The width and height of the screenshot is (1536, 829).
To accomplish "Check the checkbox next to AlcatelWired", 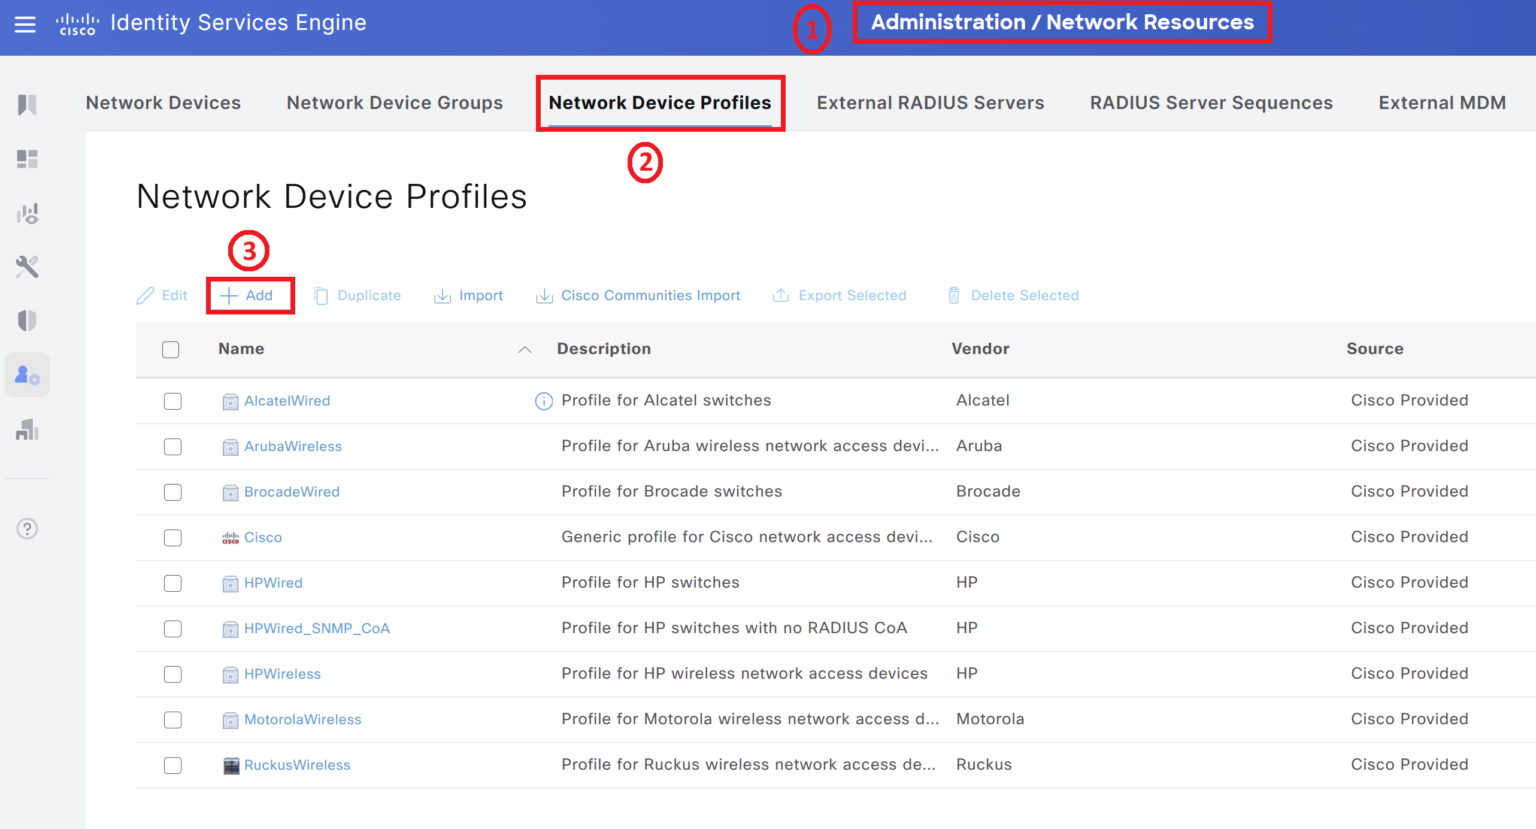I will click(x=172, y=400).
